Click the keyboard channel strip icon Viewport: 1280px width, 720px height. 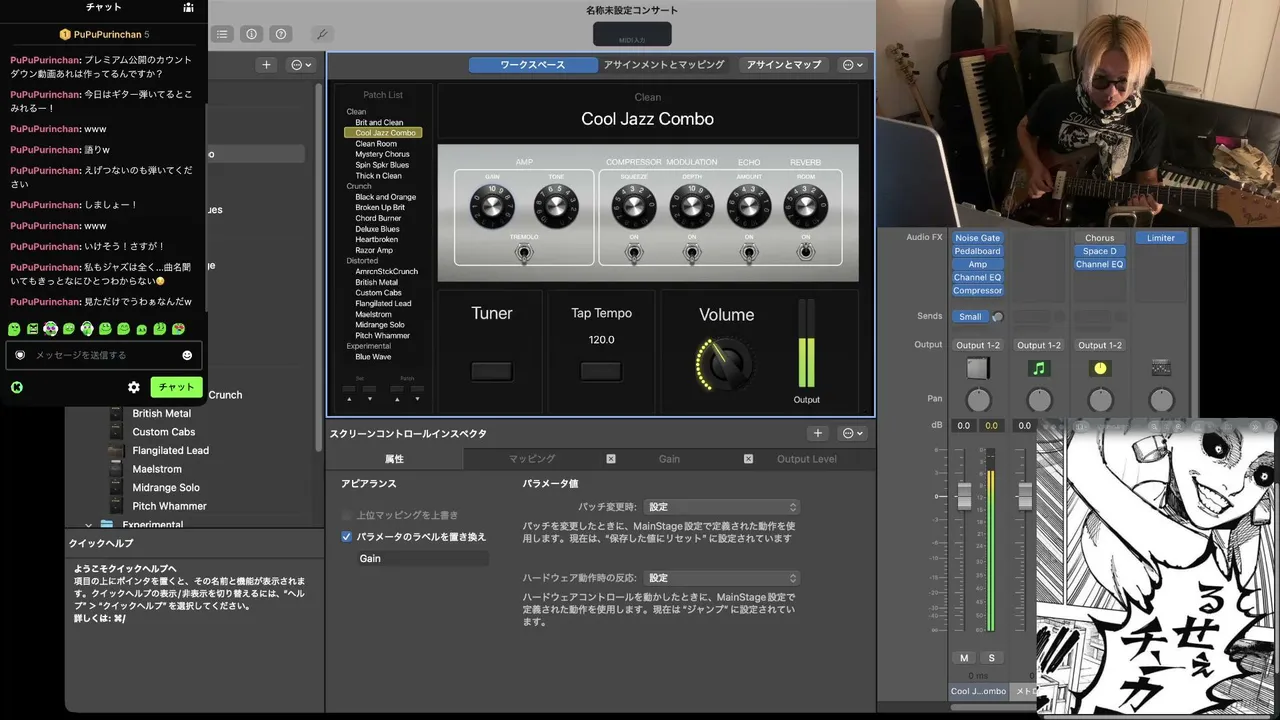[1161, 369]
